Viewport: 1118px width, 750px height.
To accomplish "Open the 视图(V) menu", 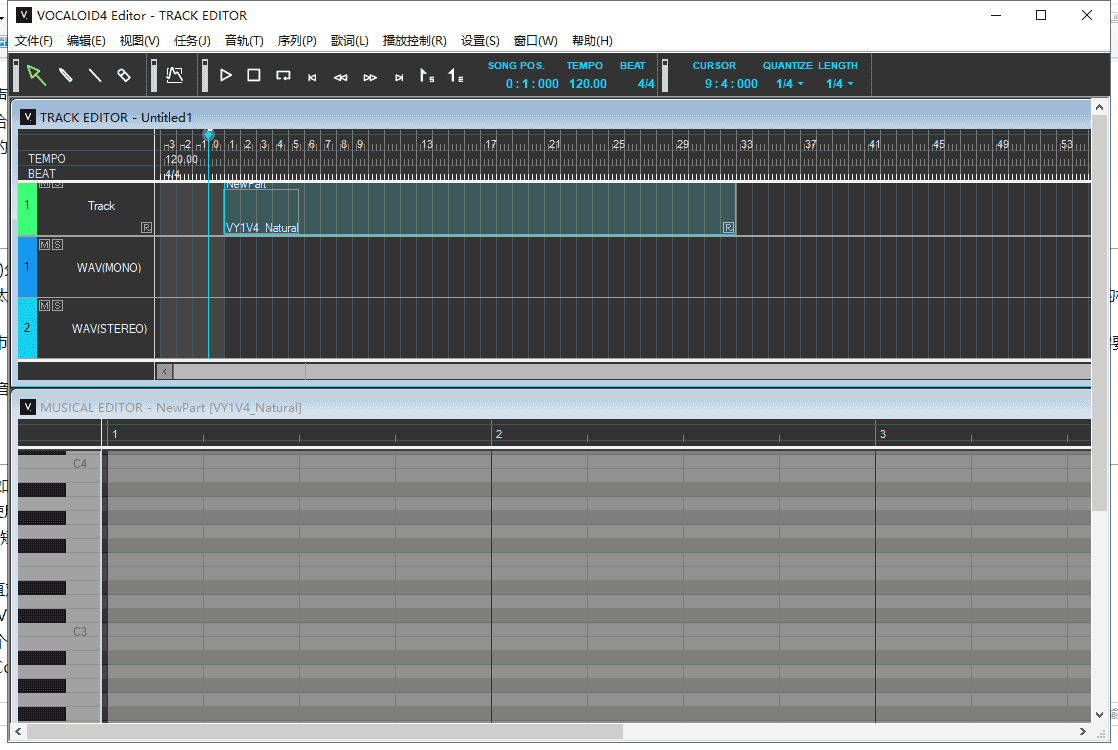I will coord(139,41).
